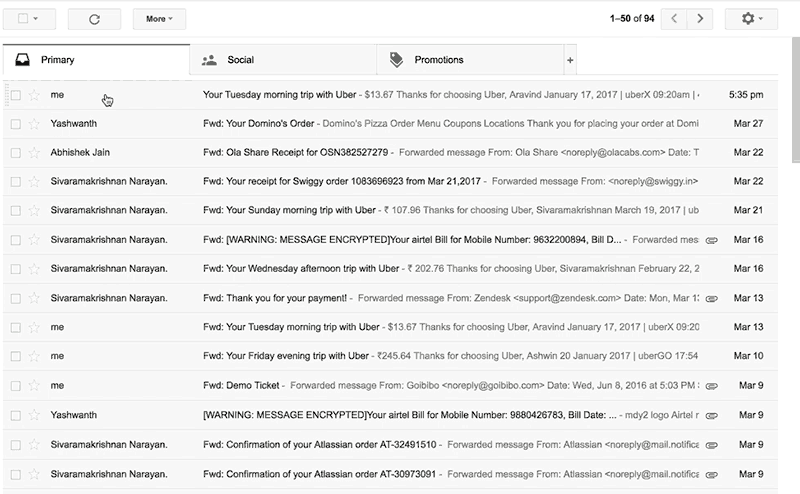The image size is (800, 494).
Task: Select checkbox for Swiggy order email
Action: coord(16,182)
